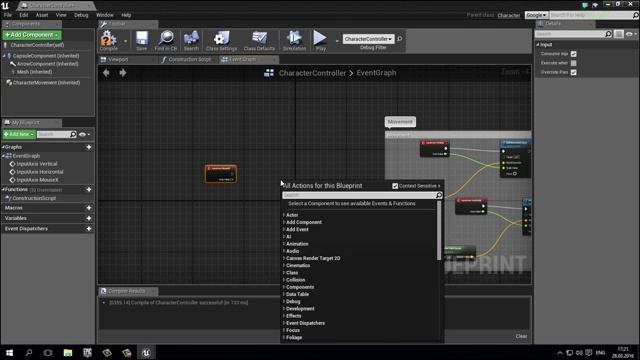Toggle Context Sensitive checkbox
640x360 pixels.
(395, 186)
